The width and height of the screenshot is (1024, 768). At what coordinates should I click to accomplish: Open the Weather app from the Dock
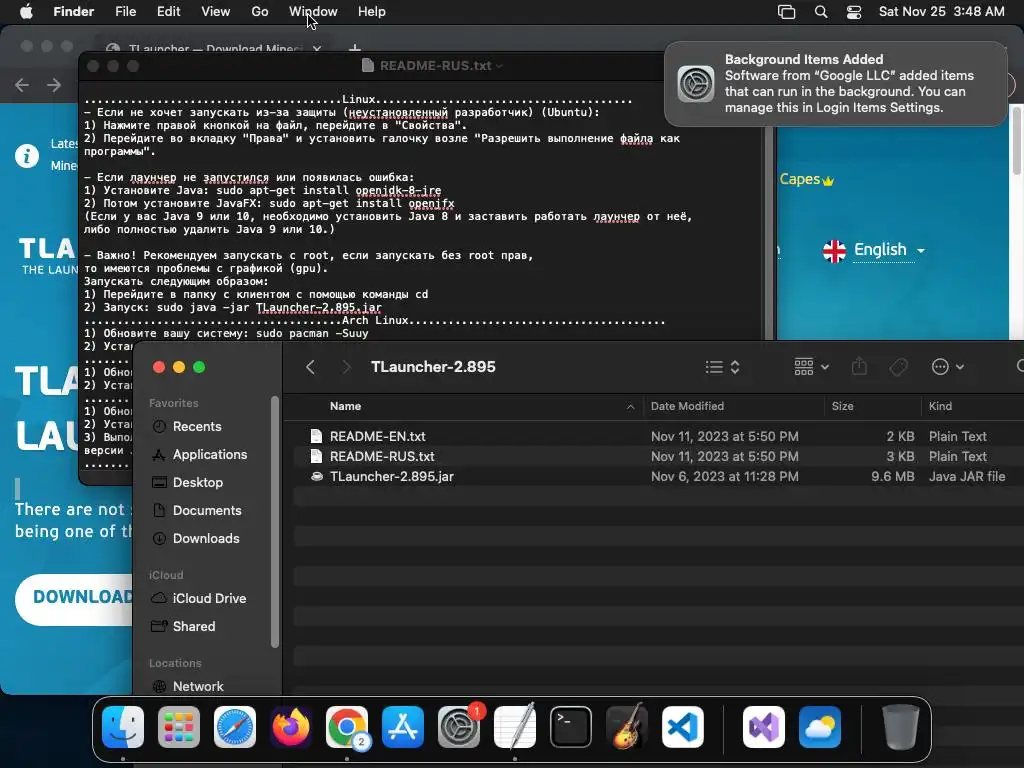tap(820, 727)
